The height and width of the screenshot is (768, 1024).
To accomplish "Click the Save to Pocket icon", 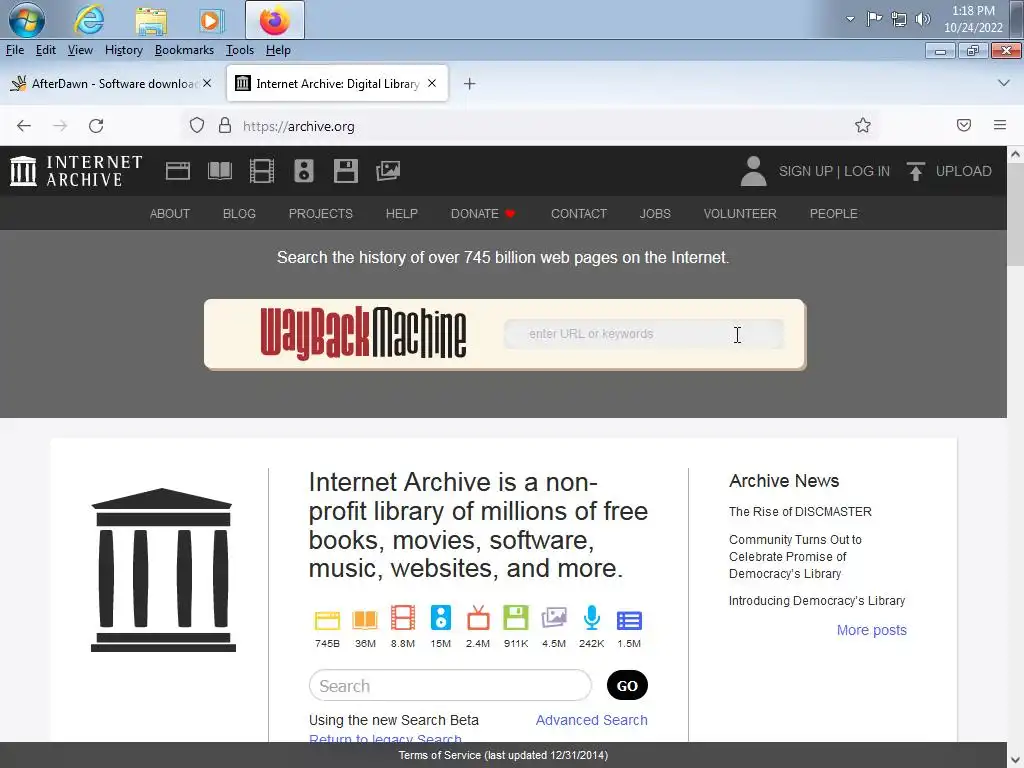I will (x=964, y=125).
